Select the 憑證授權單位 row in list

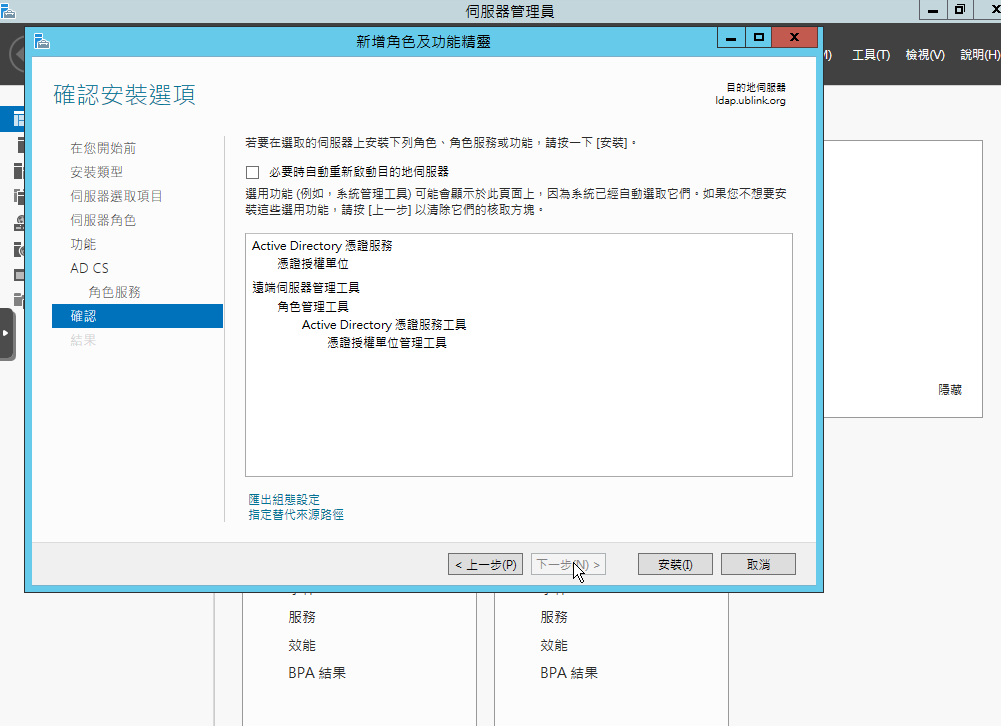(313, 264)
